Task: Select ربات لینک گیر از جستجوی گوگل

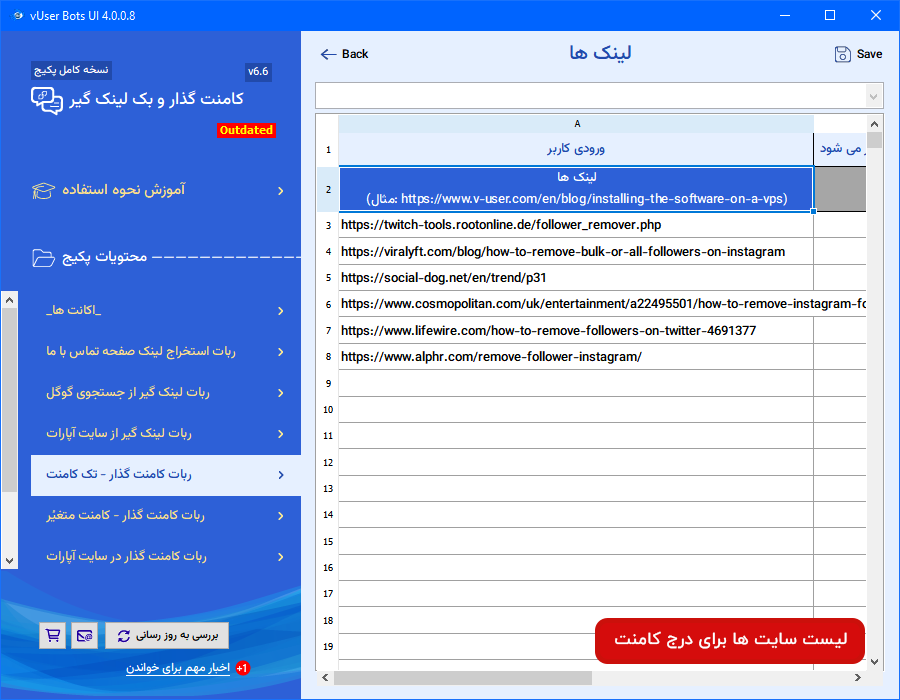Action: 166,393
